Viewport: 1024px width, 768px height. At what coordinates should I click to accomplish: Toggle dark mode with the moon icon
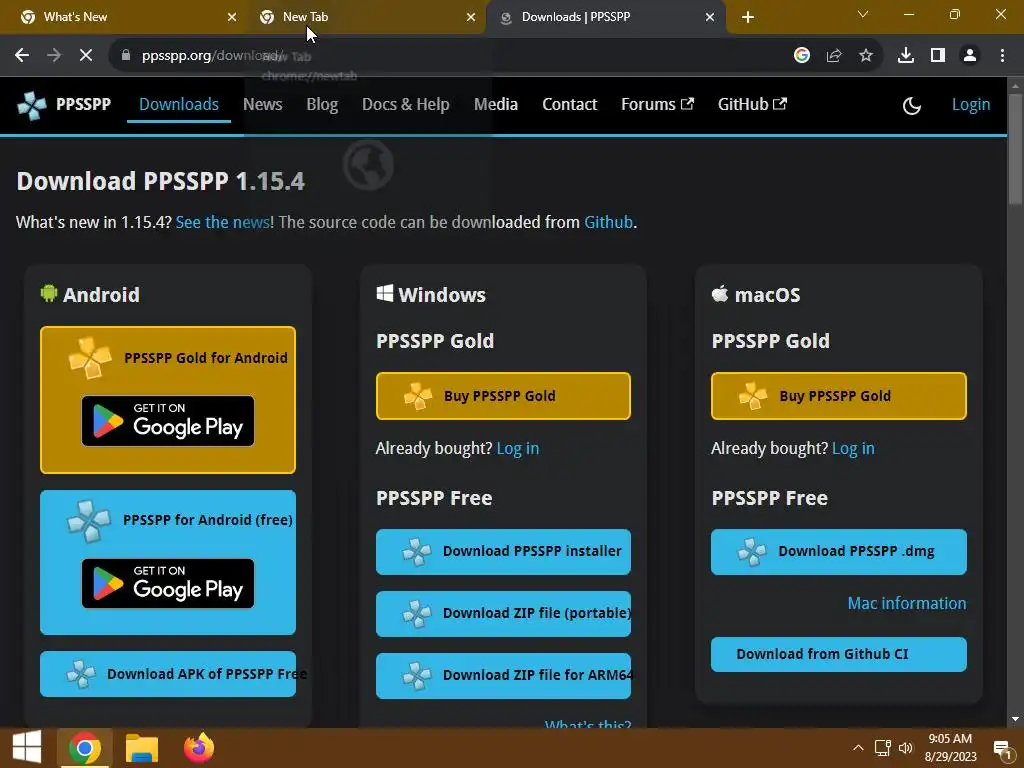tap(912, 105)
